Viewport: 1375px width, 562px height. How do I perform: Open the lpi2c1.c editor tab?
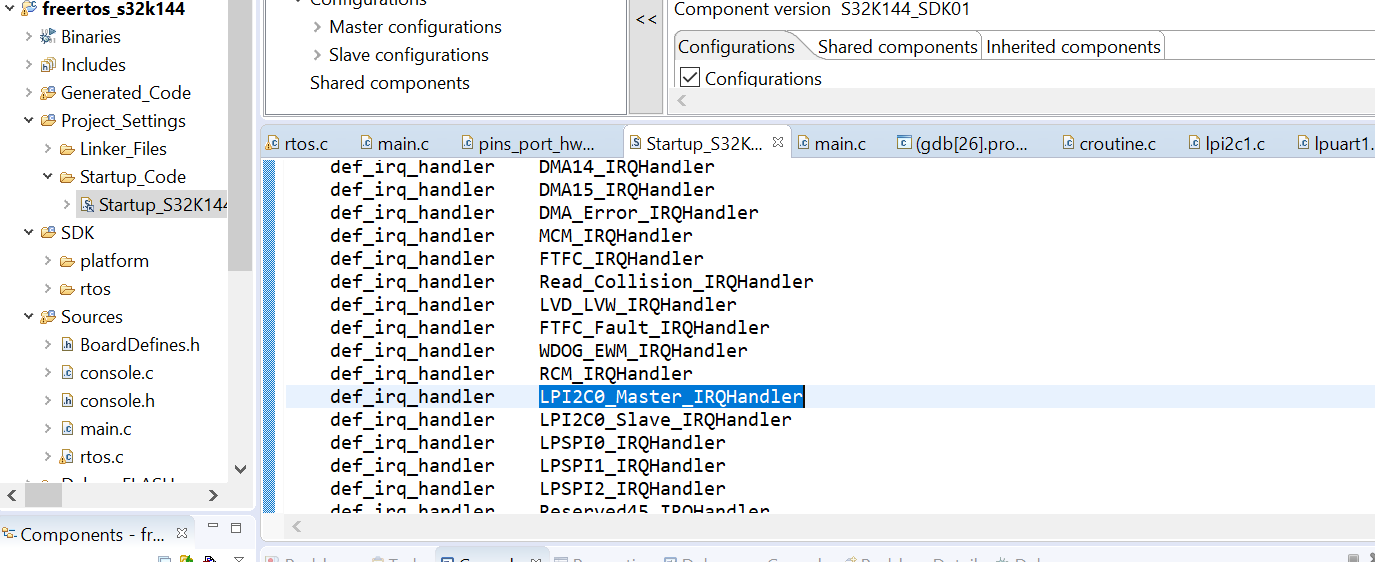tap(1227, 143)
